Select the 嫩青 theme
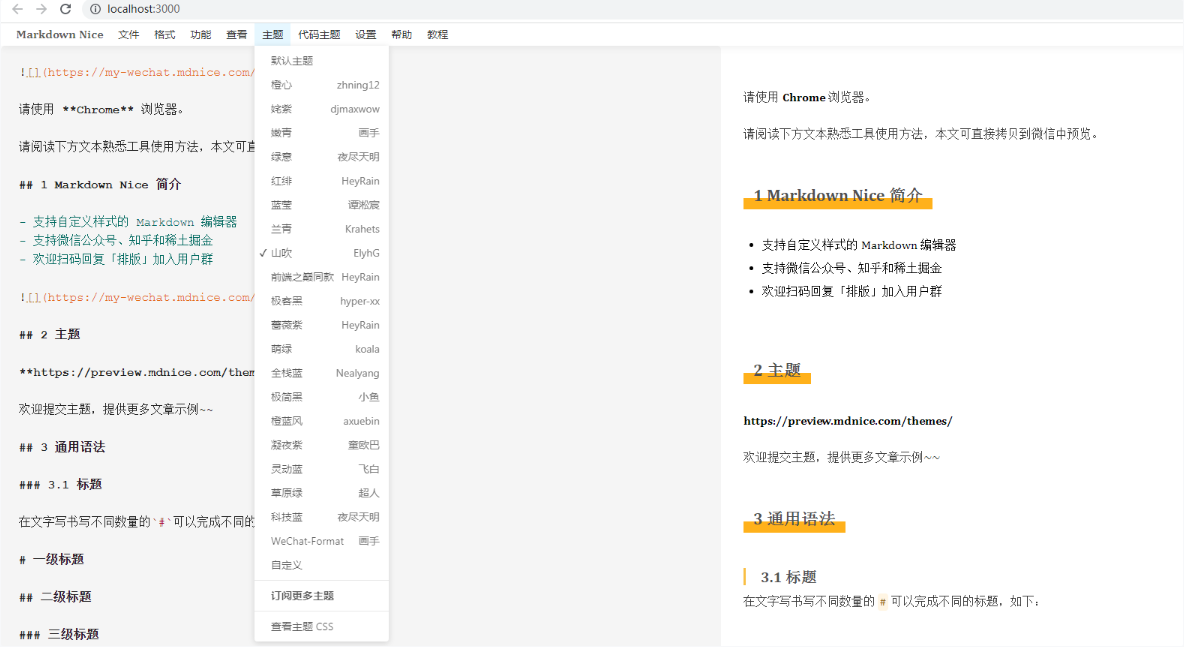Screen dimensions: 1184x647 pos(322,133)
